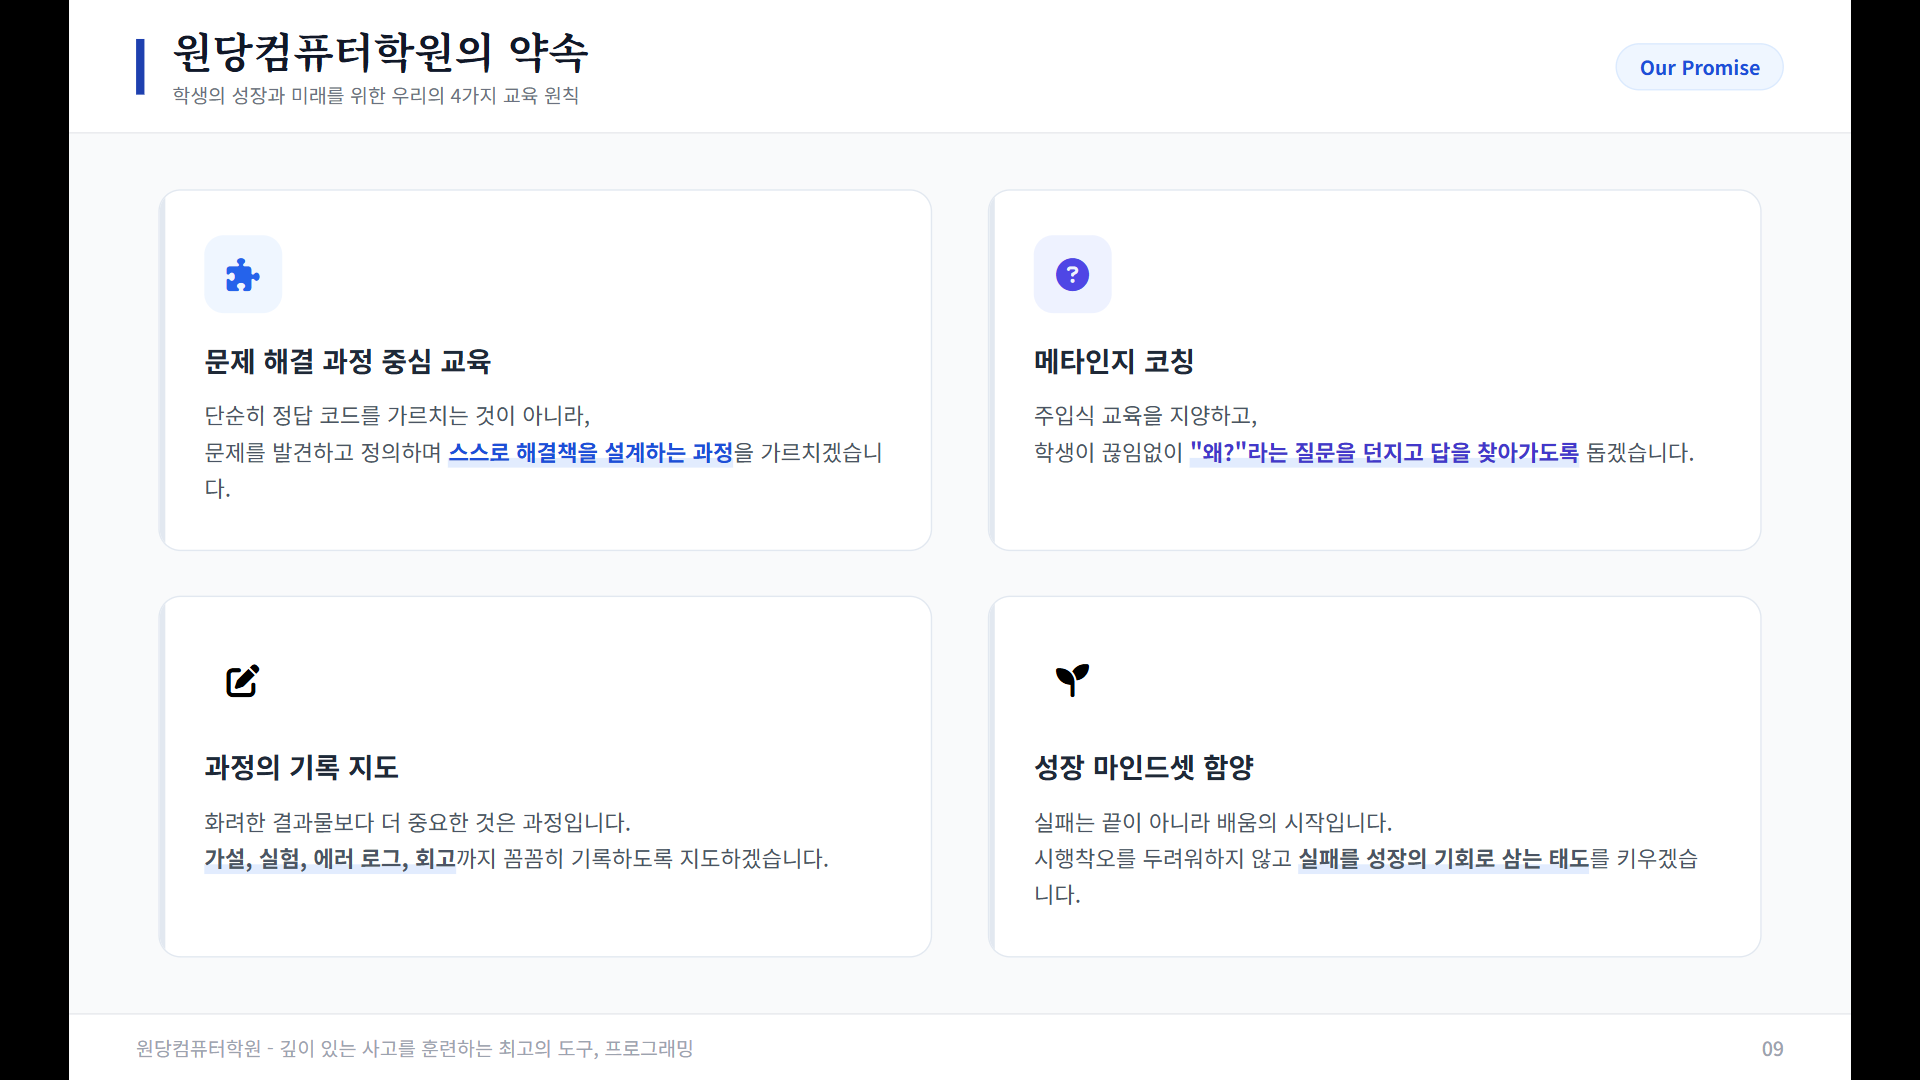Viewport: 1920px width, 1080px height.
Task: Select the 과정의 기록 지도 heading
Action: pyautogui.click(x=301, y=768)
